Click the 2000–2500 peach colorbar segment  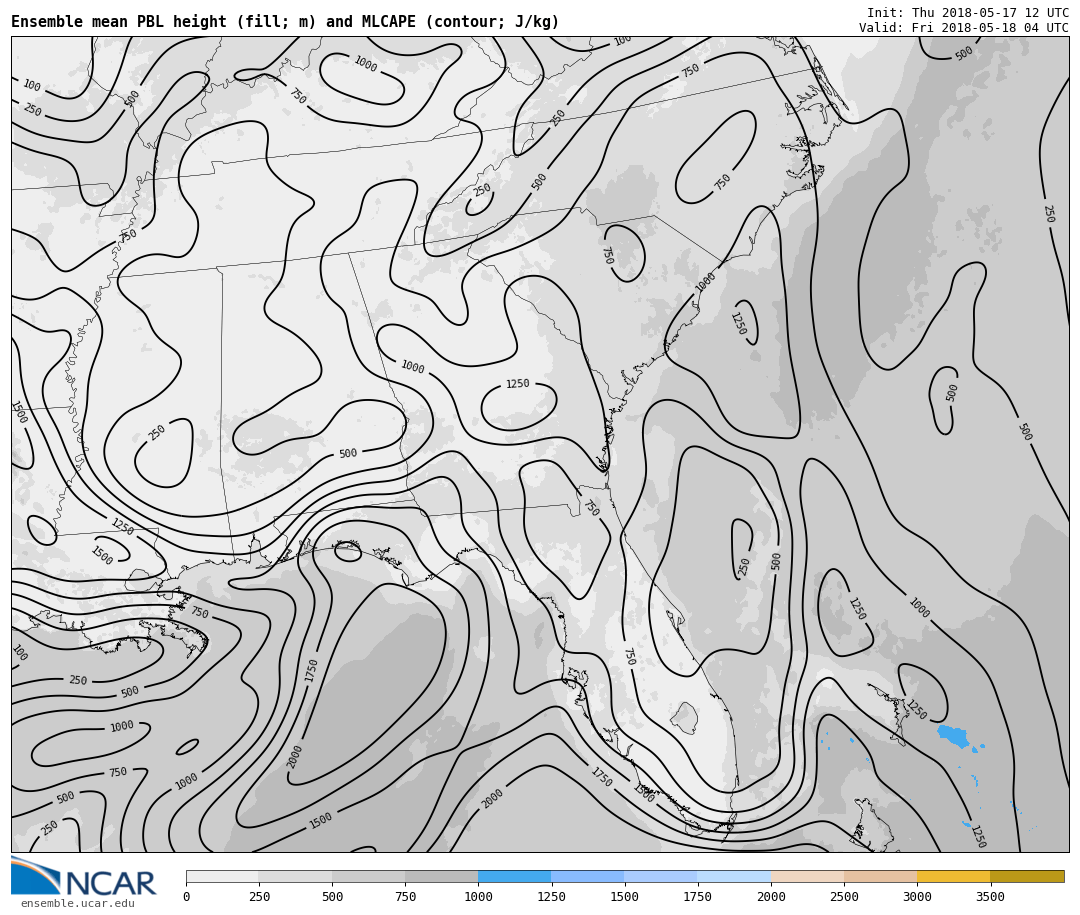[807, 876]
